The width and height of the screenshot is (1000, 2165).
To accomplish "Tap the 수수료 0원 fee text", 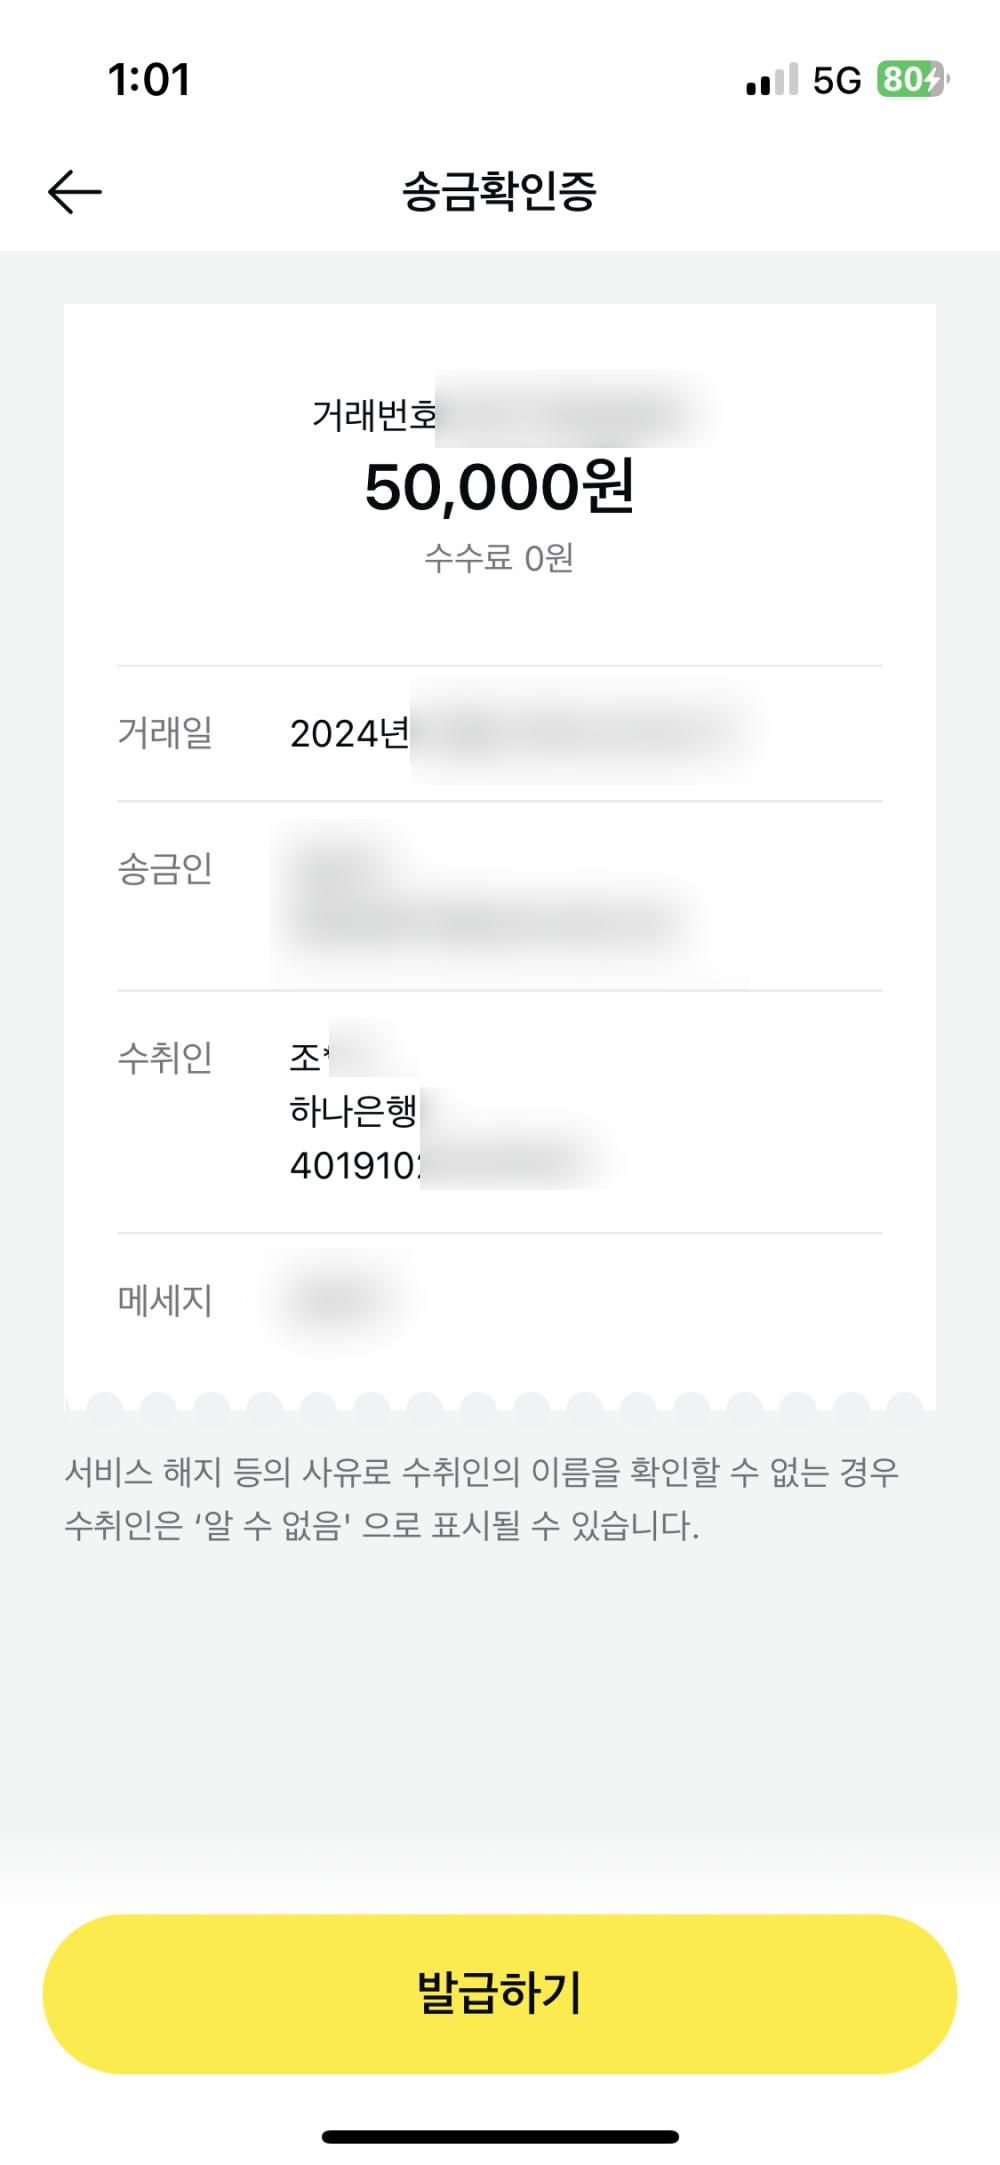I will pos(499,557).
